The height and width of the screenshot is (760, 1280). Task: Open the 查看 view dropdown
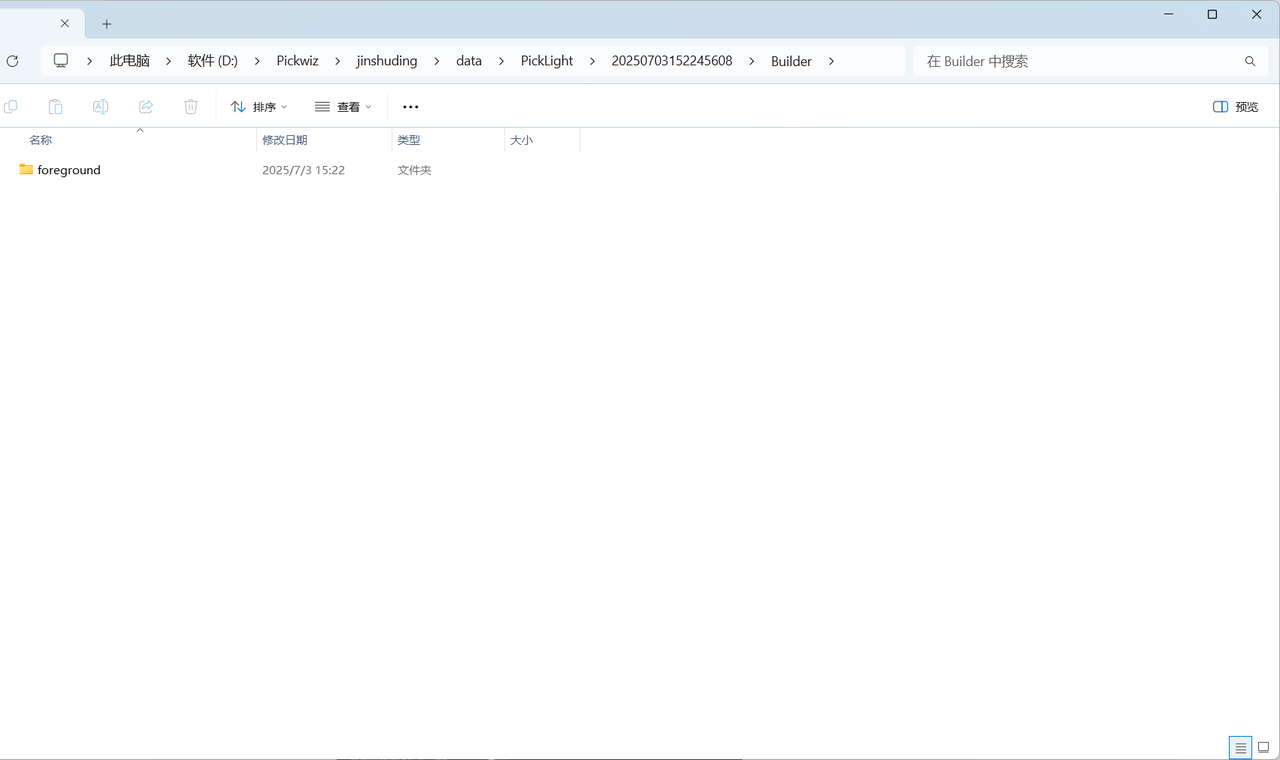click(343, 107)
